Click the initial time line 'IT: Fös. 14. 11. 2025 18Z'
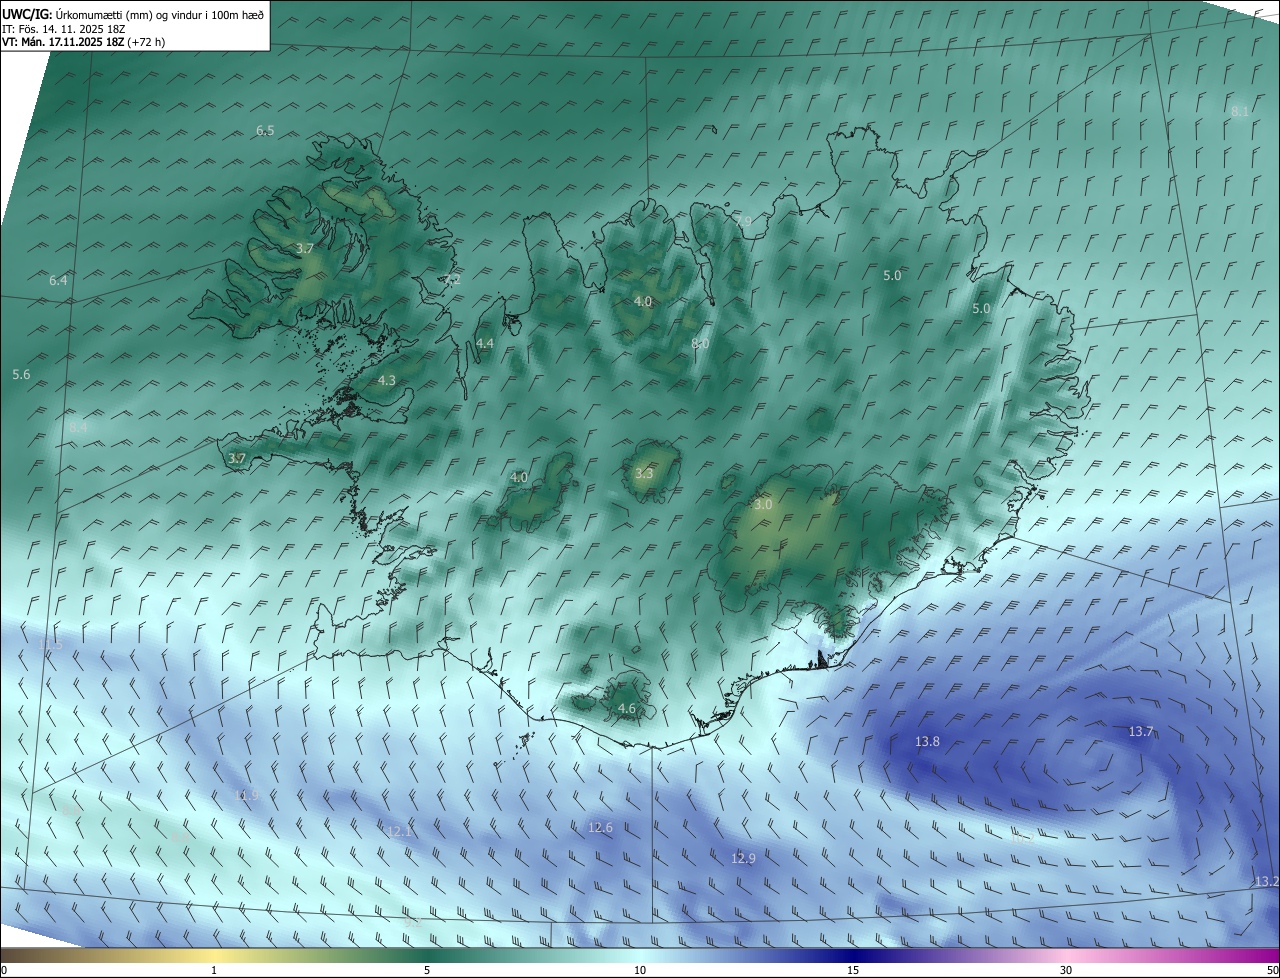 point(66,29)
